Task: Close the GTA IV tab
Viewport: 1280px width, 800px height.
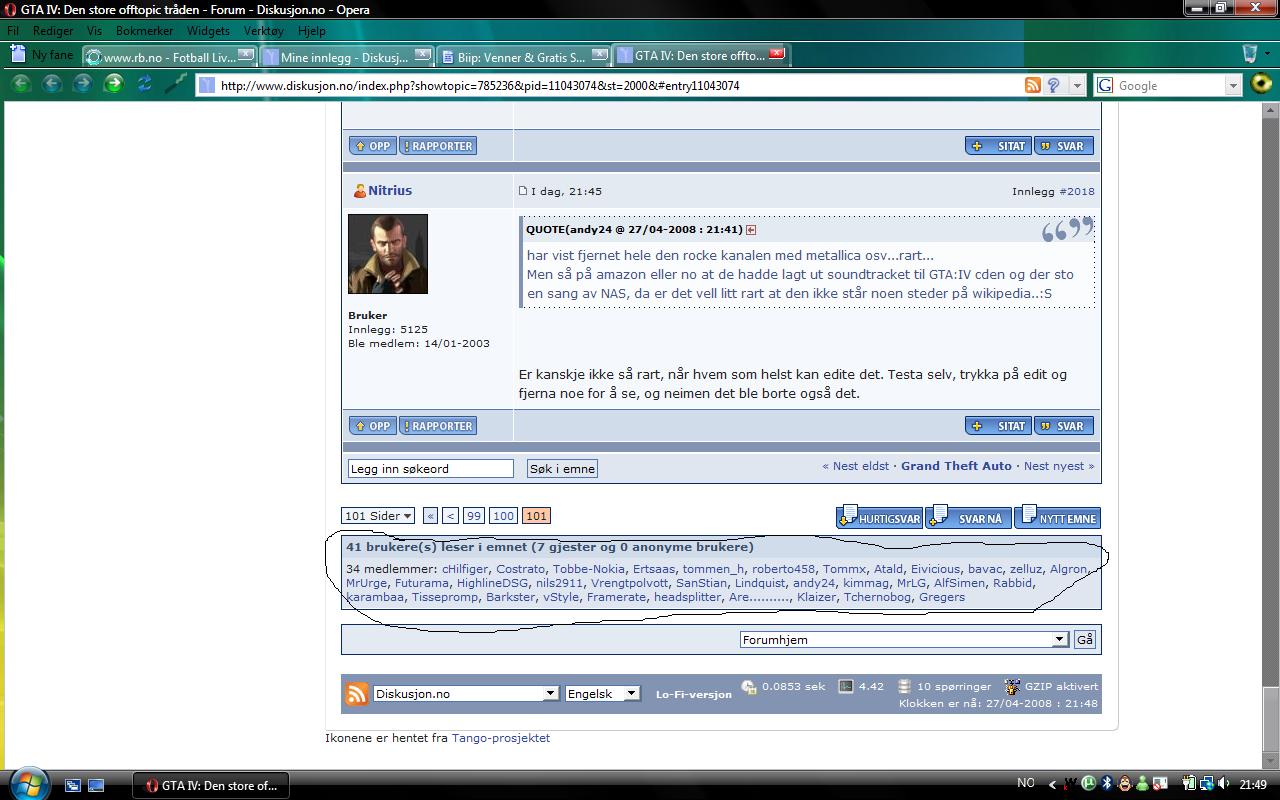Action: pyautogui.click(x=777, y=53)
